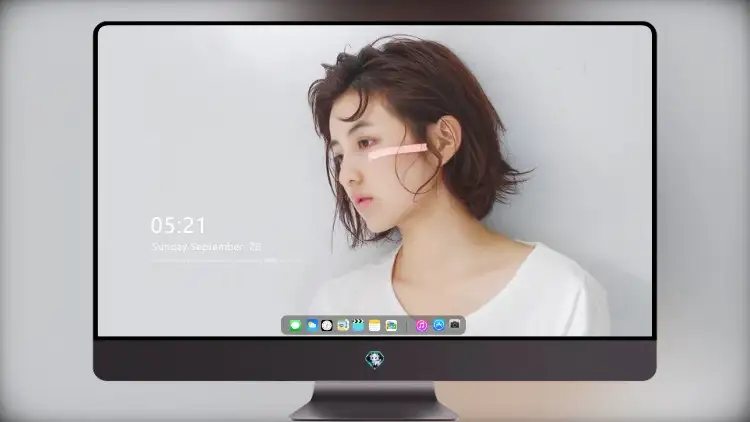Open the Camera app in the dock
750x422 pixels.
point(454,325)
